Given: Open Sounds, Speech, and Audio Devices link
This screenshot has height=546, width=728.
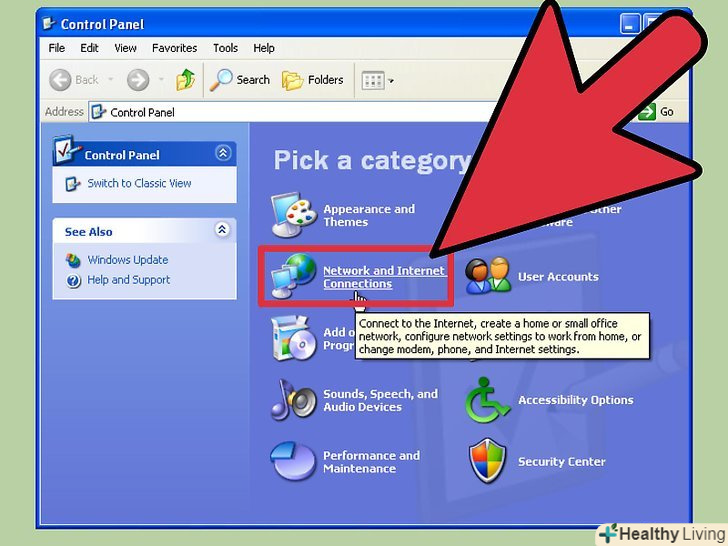Looking at the screenshot, I should [x=381, y=400].
